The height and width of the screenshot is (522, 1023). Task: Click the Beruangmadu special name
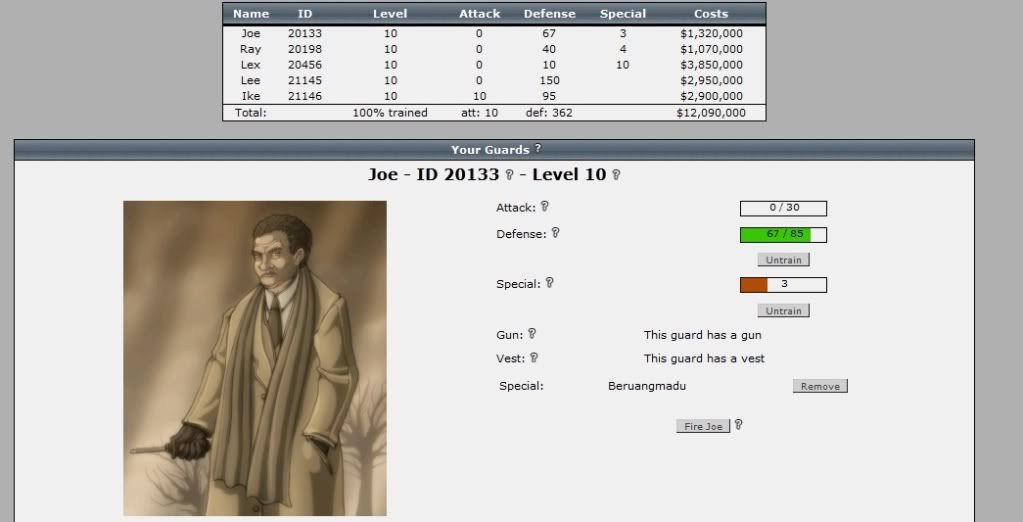(x=647, y=386)
